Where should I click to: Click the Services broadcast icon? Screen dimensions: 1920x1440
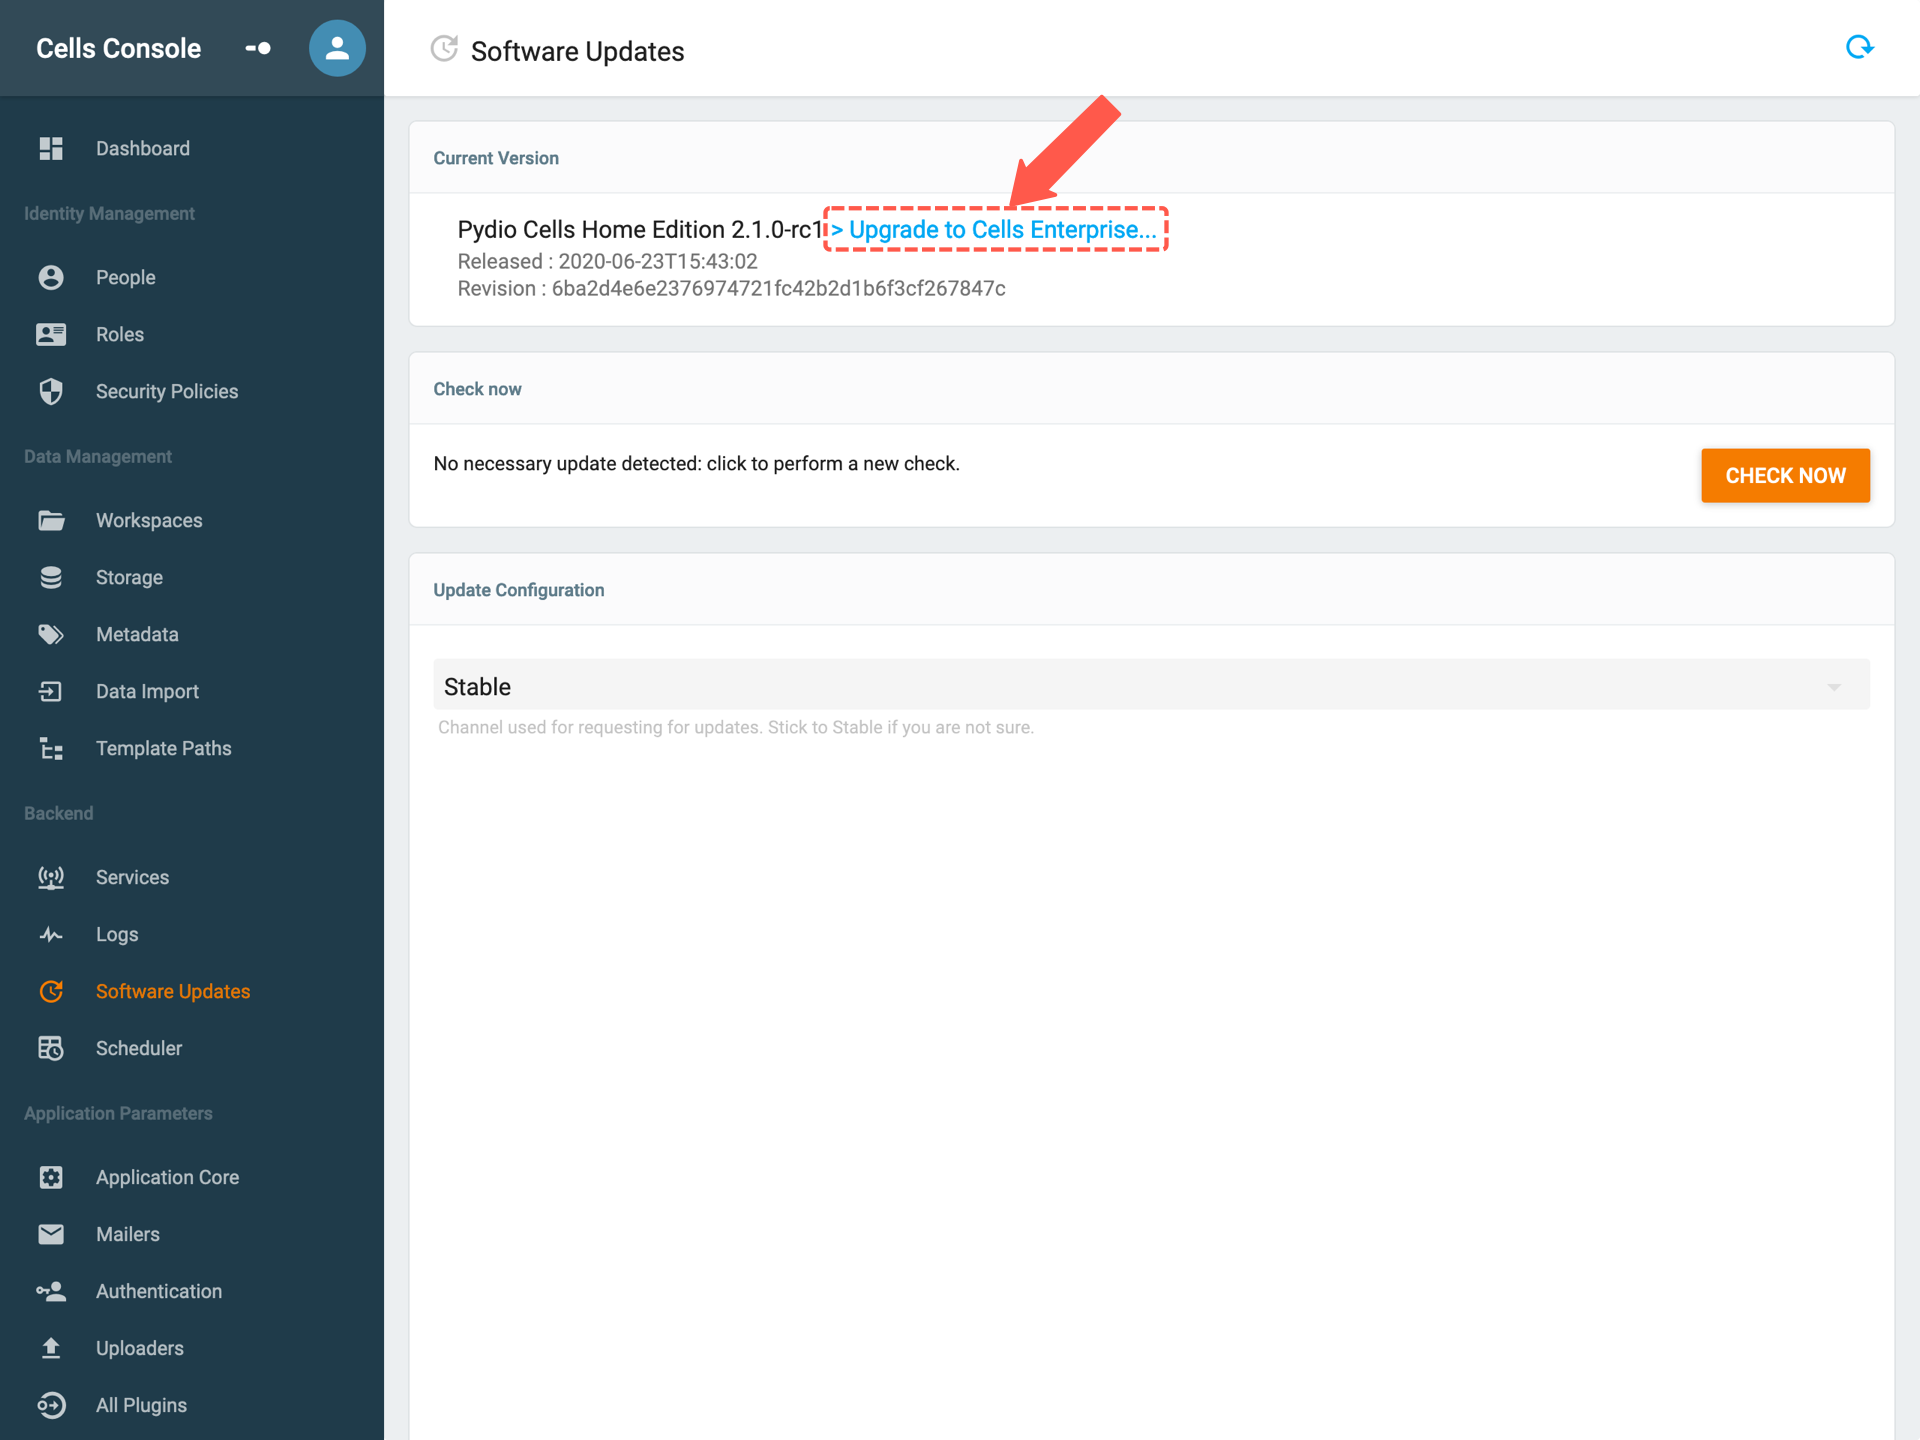point(51,877)
